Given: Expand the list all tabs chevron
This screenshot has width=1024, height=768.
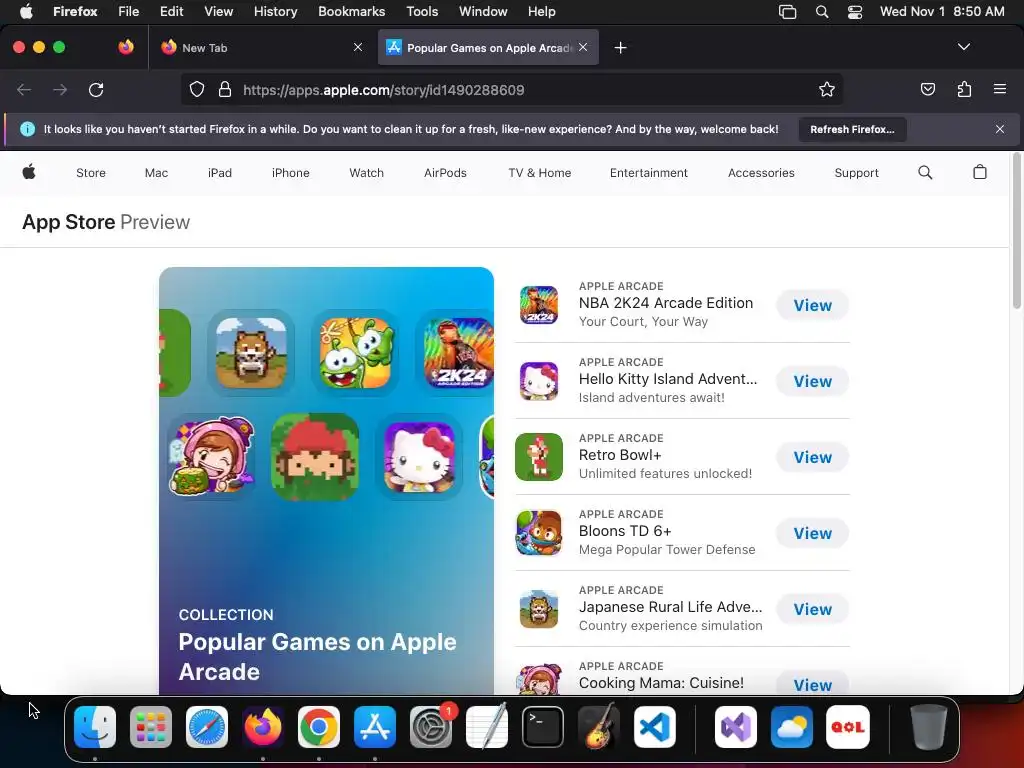Looking at the screenshot, I should (x=963, y=47).
